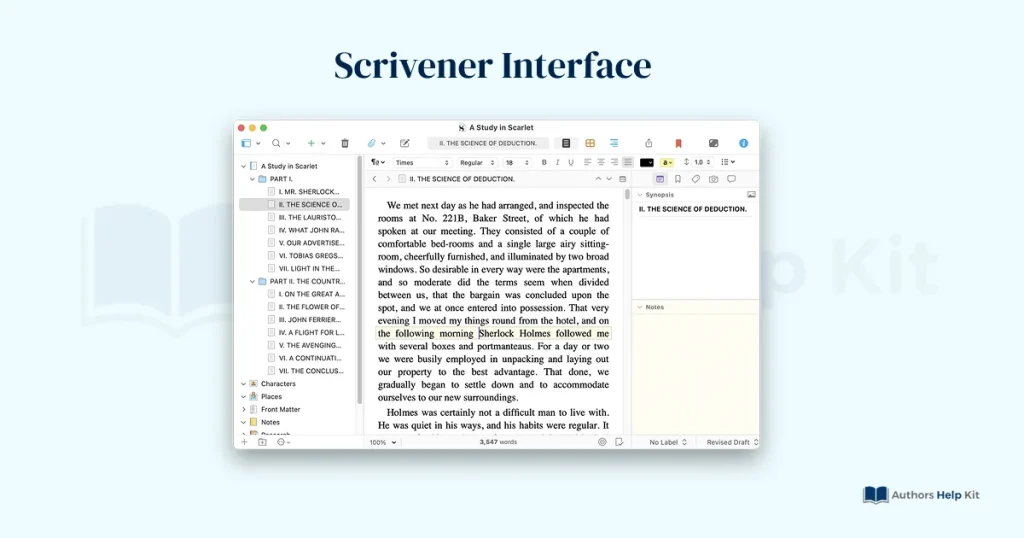1024x538 pixels.
Task: Click the Compile share icon
Action: coord(648,143)
